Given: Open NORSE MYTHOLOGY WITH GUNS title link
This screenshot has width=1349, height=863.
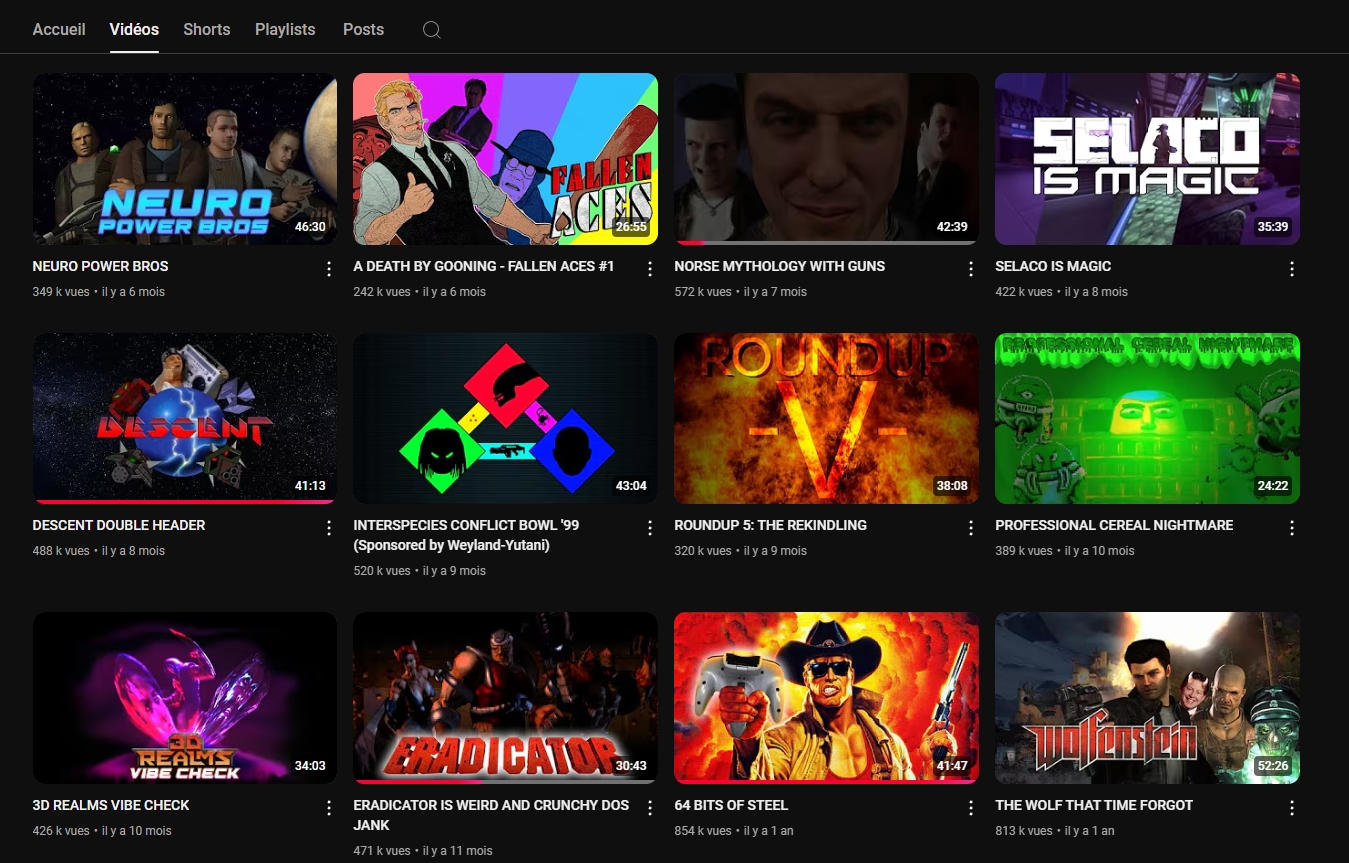Looking at the screenshot, I should point(780,266).
